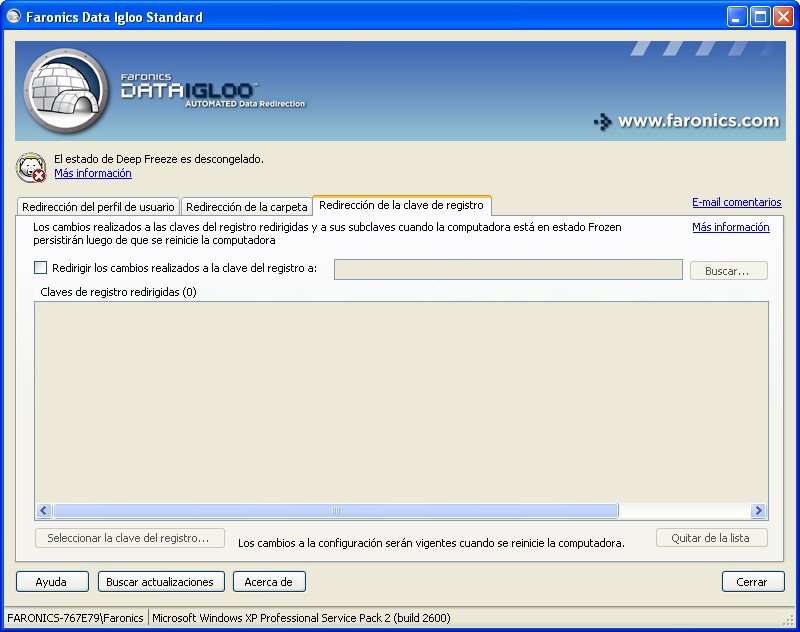Click the scroll right arrow
Image resolution: width=800 pixels, height=632 pixels.
759,511
